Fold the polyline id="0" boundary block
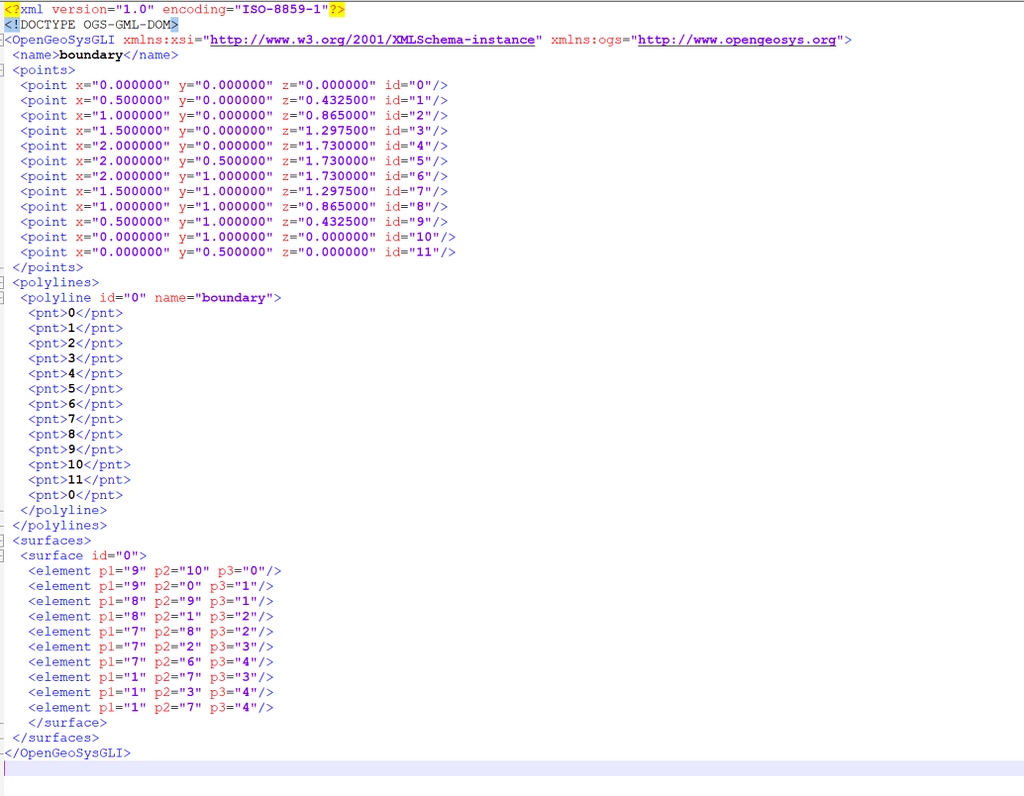The height and width of the screenshot is (796, 1024). point(3,298)
